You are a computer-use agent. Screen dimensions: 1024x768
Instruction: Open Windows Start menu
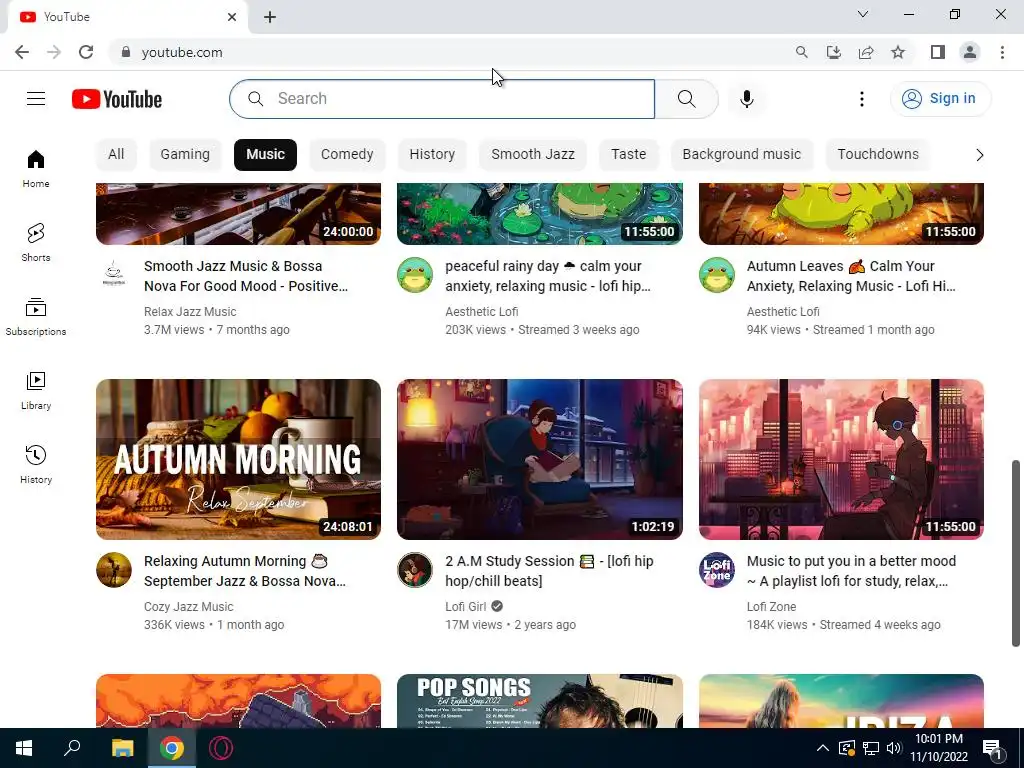[24, 748]
